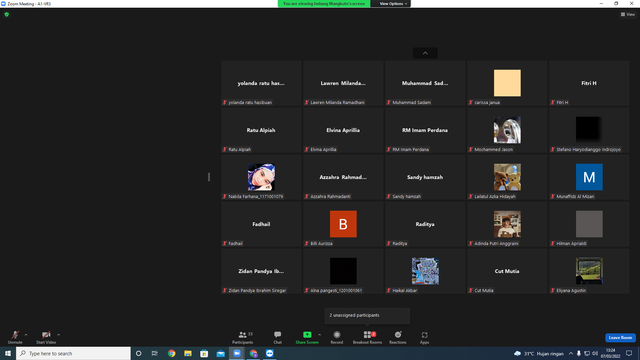
Task: Select Fadhail's participant tile
Action: tap(261, 224)
